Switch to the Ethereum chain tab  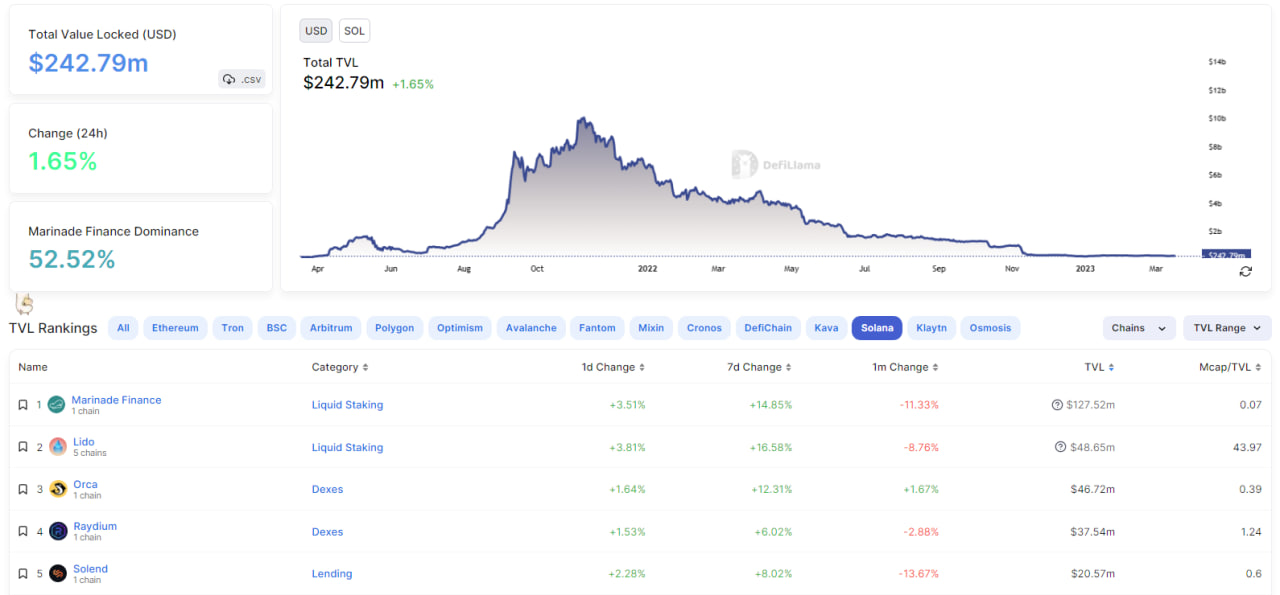(175, 328)
